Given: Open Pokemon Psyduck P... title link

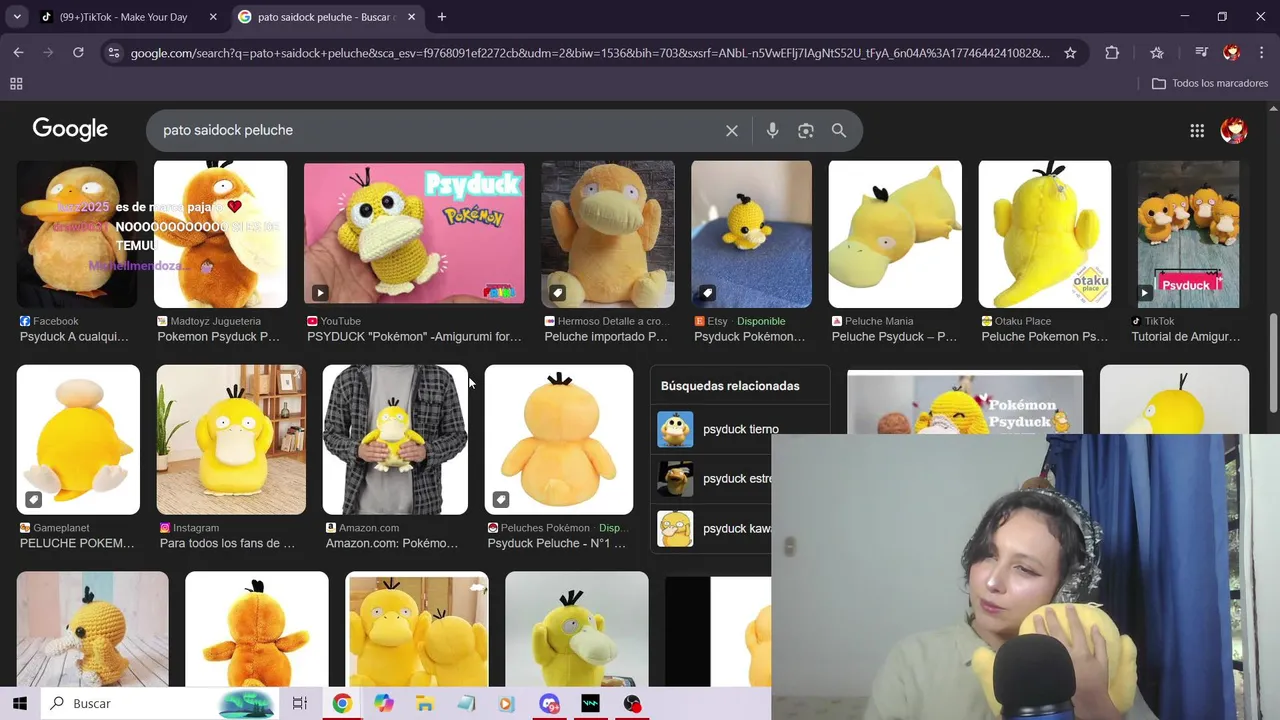Looking at the screenshot, I should tap(218, 337).
